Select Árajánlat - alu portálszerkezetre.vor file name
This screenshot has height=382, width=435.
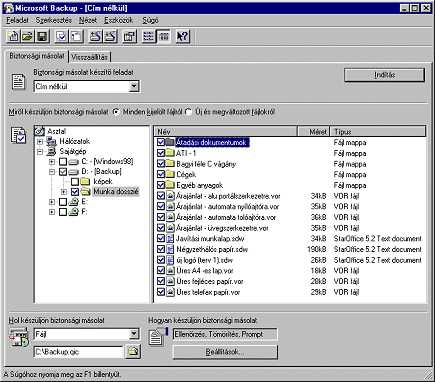[228, 196]
